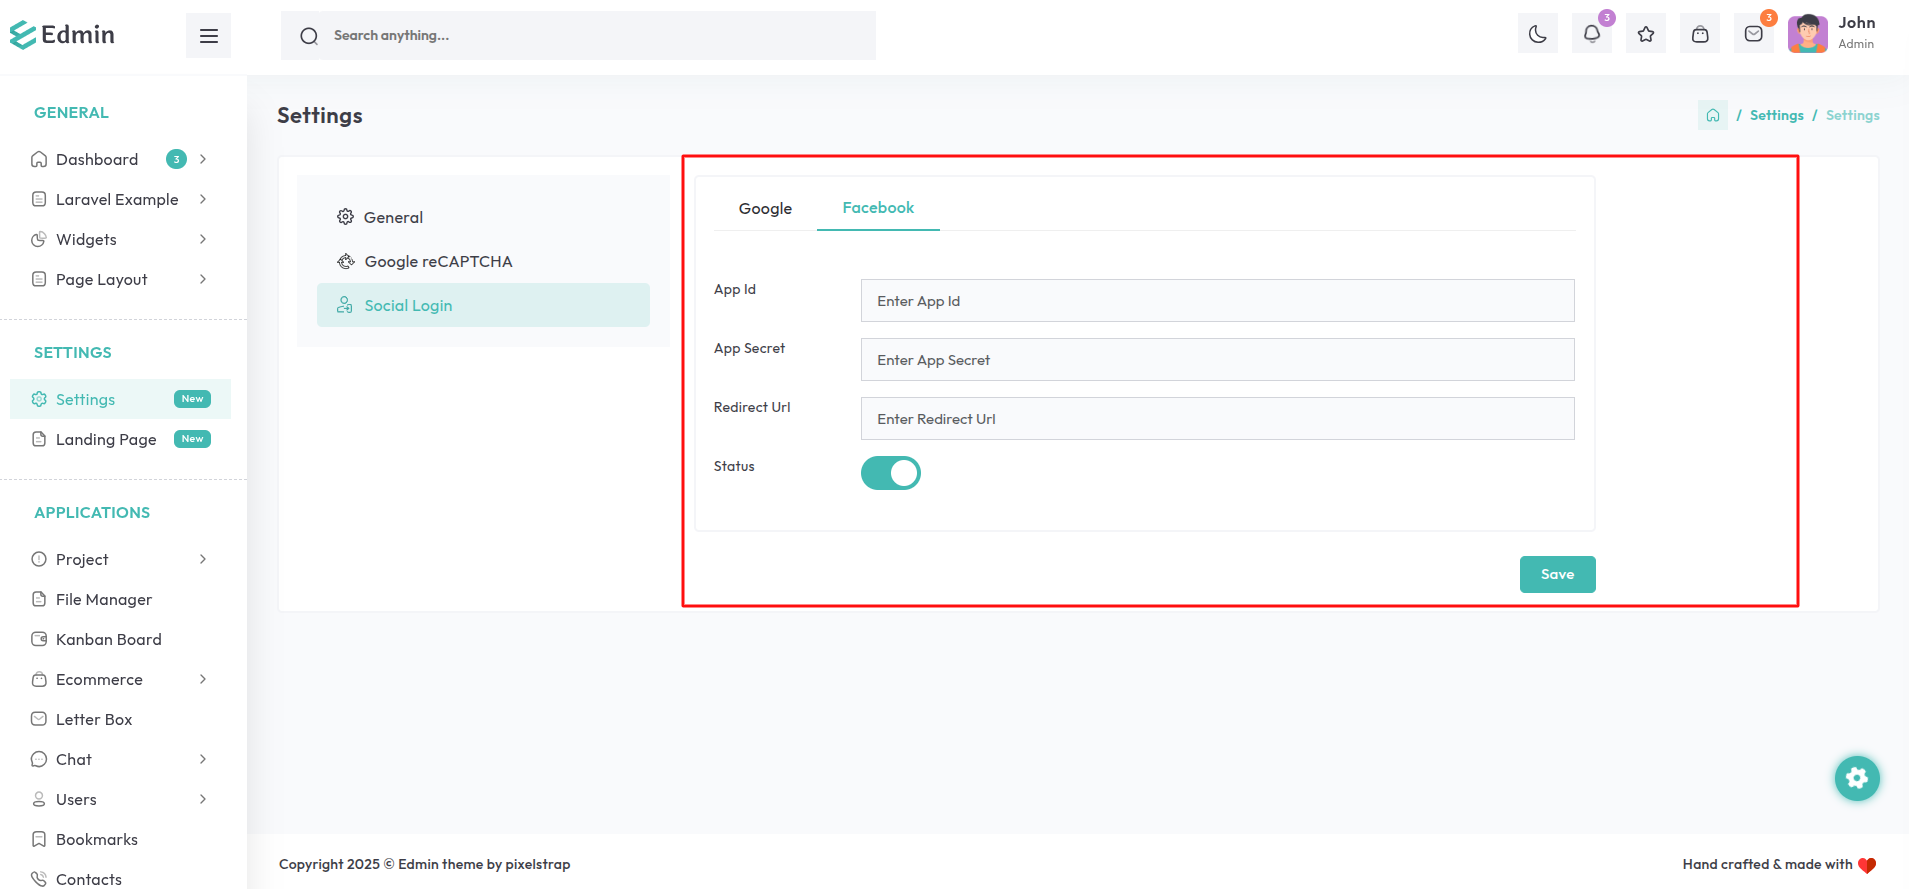Focus the Enter App Secret field

coord(1217,360)
